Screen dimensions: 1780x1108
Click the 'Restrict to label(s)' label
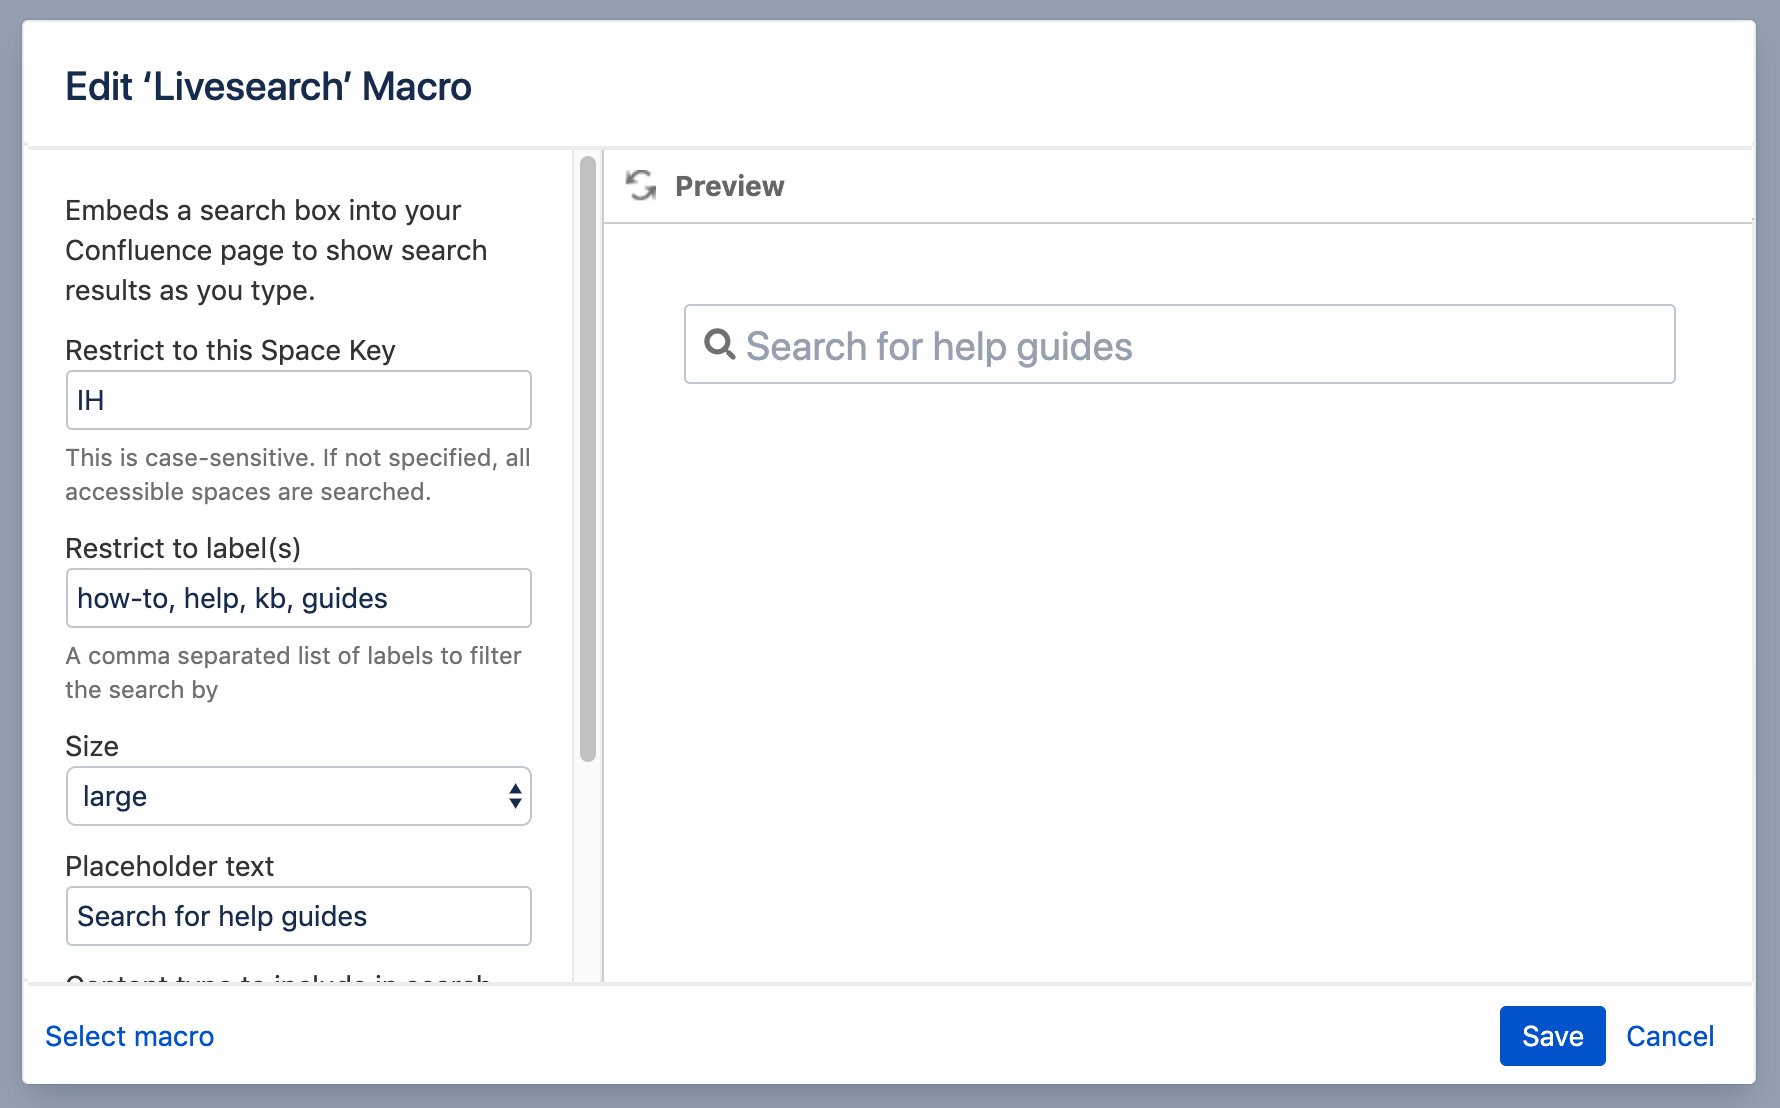(183, 548)
